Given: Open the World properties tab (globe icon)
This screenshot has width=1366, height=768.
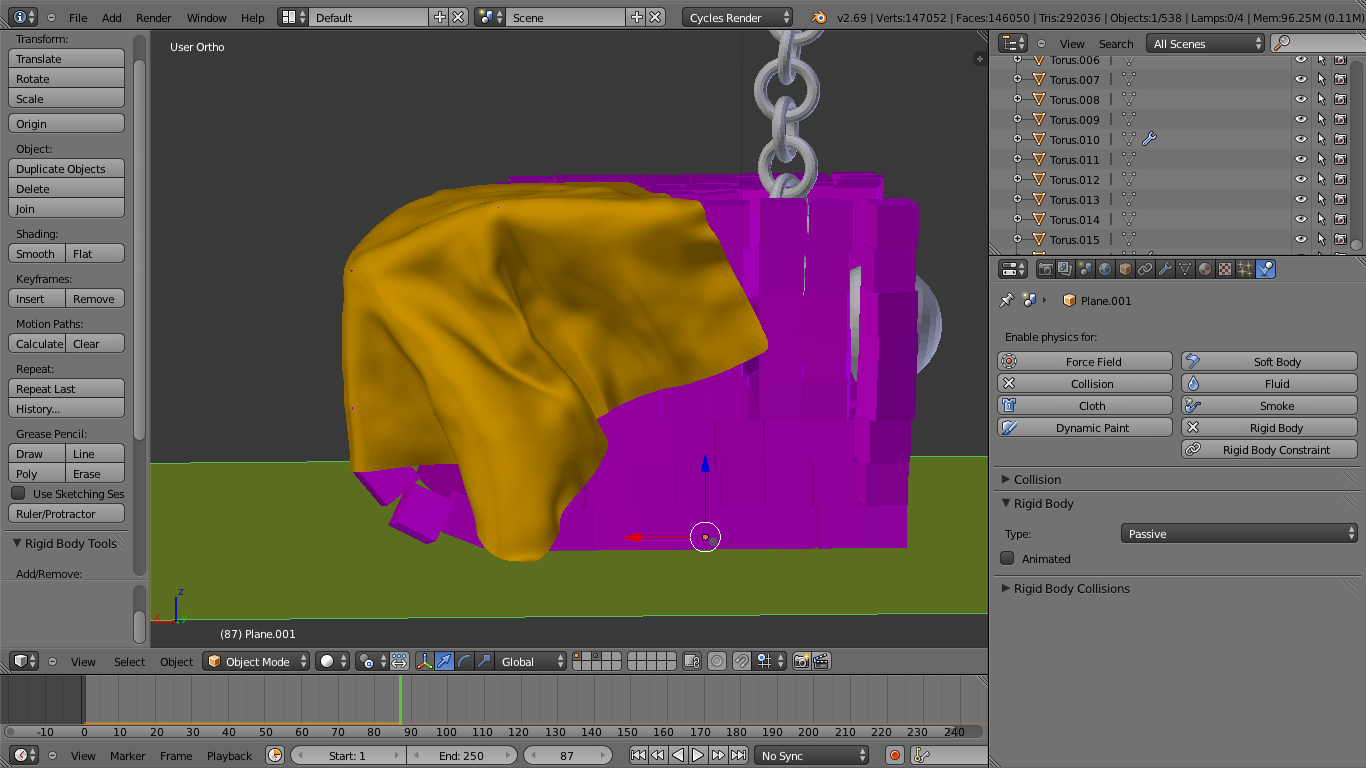Looking at the screenshot, I should [1106, 268].
